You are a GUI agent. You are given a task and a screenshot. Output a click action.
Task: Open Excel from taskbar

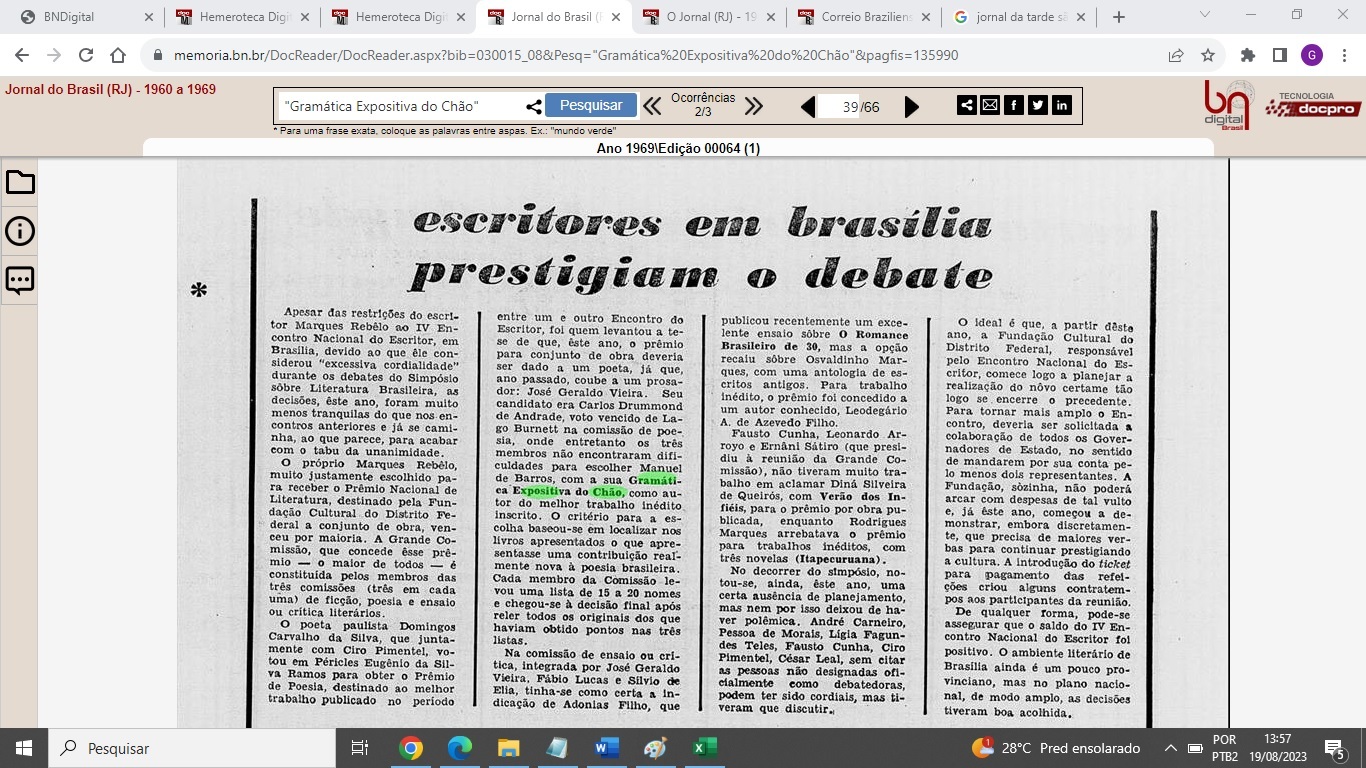(x=704, y=748)
